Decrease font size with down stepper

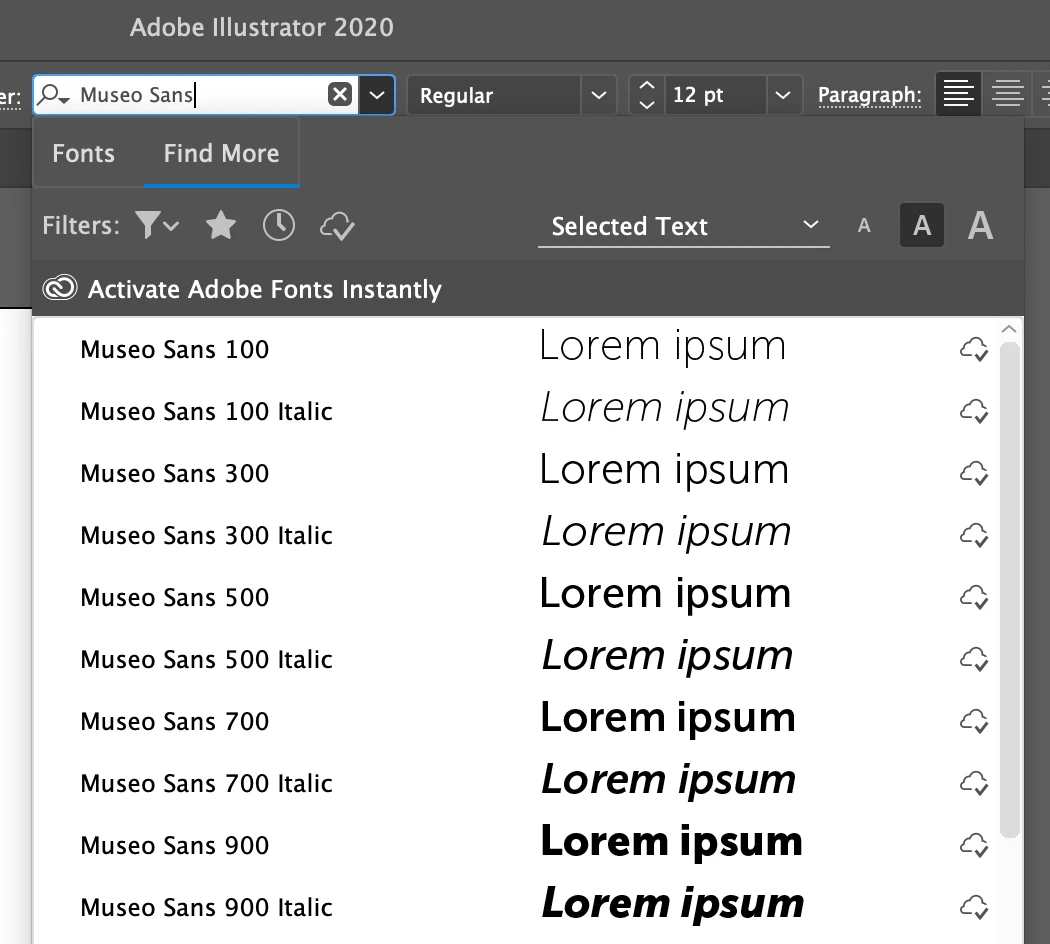(x=647, y=104)
